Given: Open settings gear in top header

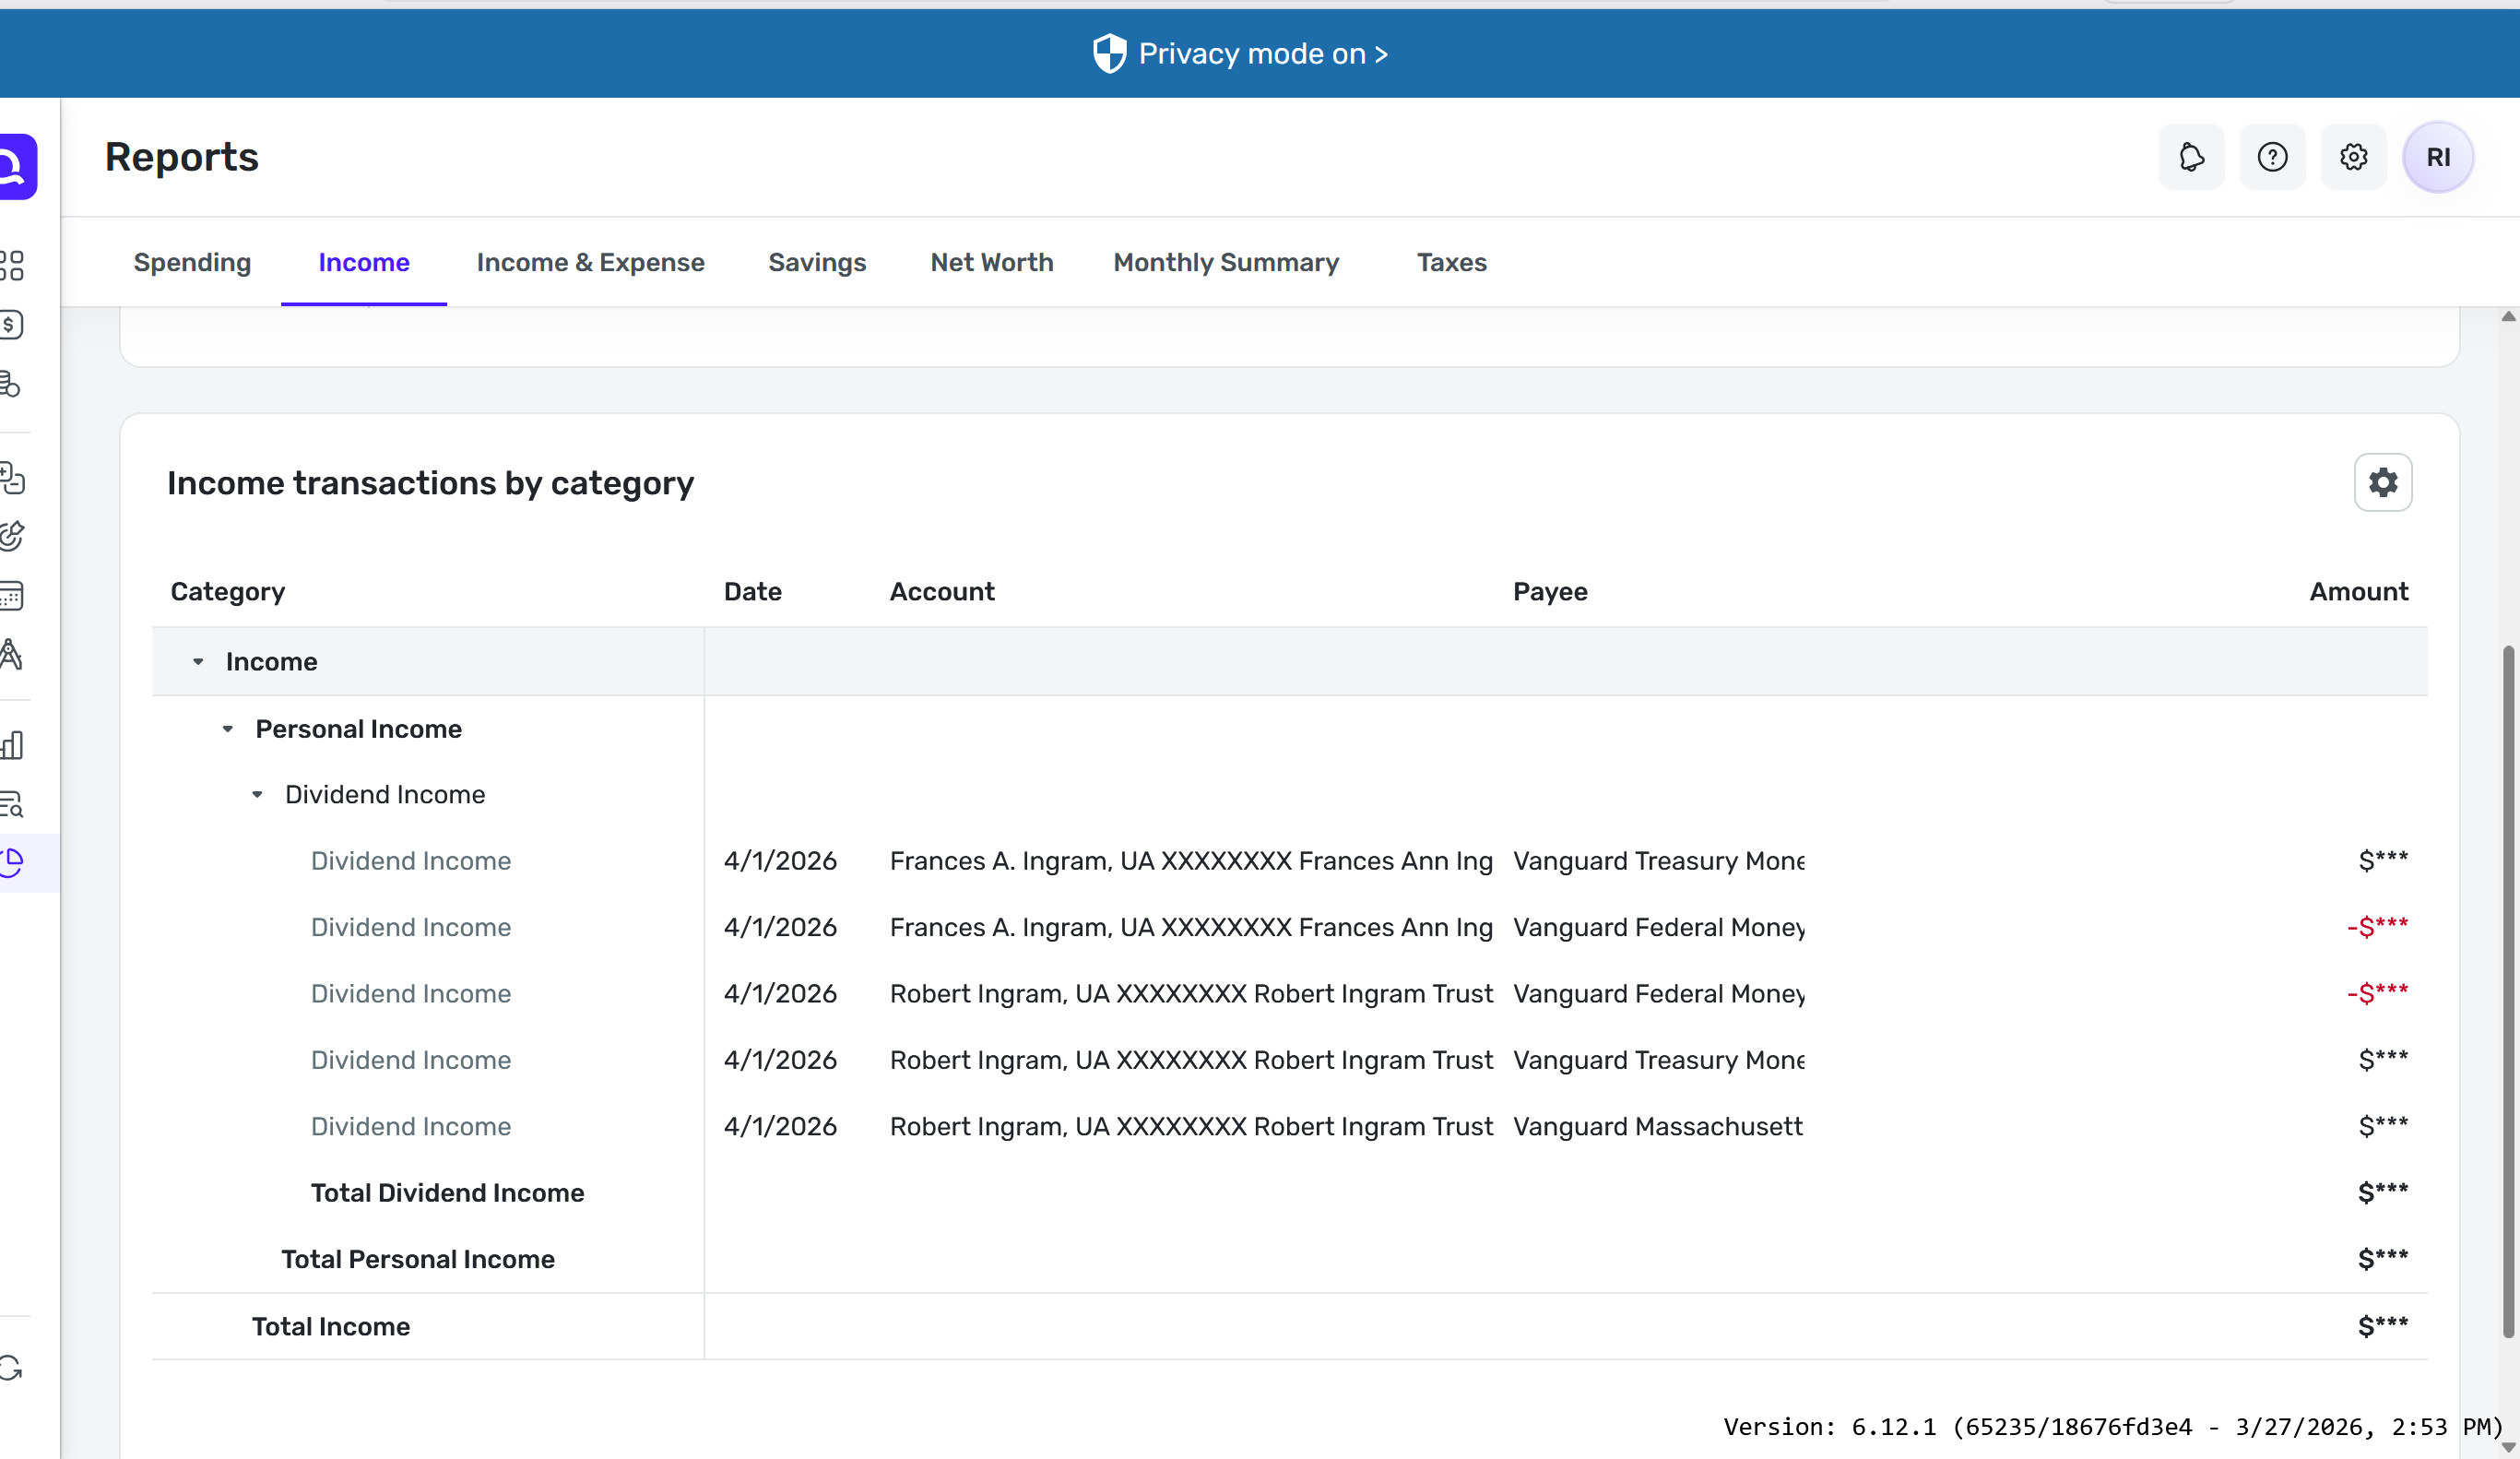Looking at the screenshot, I should click(x=2353, y=157).
